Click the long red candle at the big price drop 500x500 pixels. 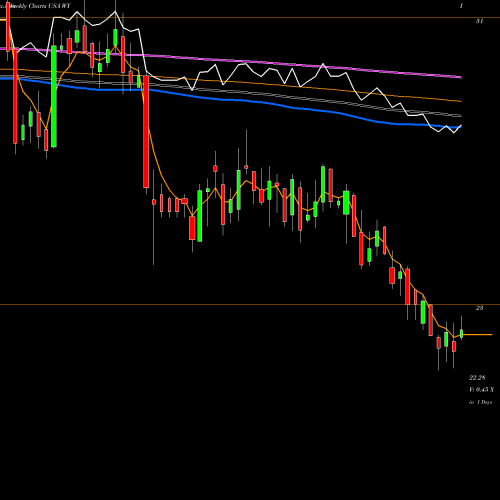146,132
